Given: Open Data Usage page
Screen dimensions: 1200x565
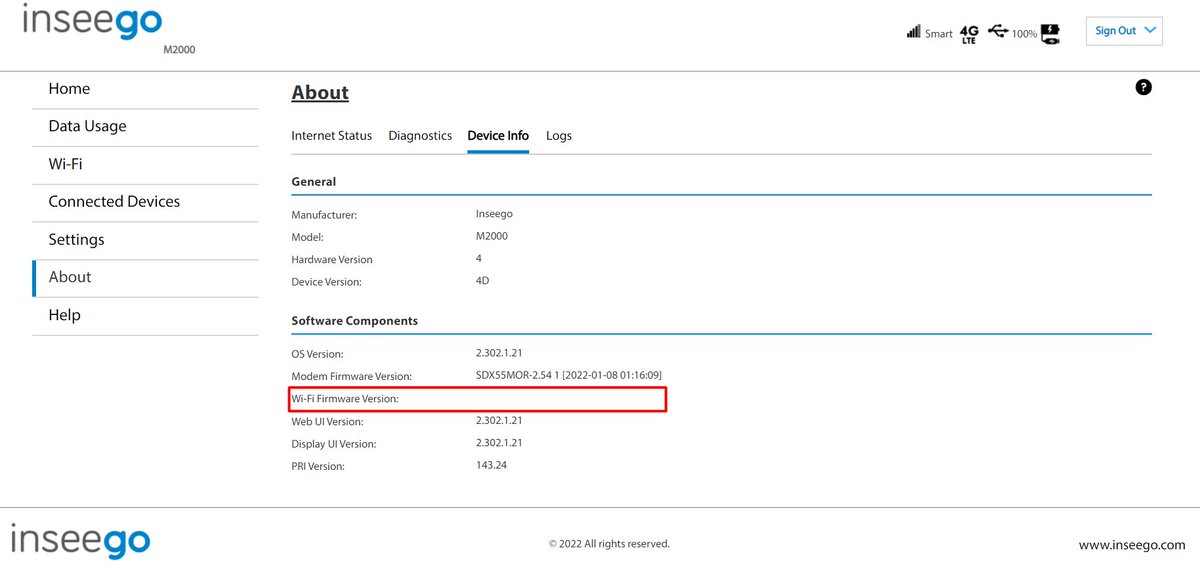Looking at the screenshot, I should coord(145,127).
